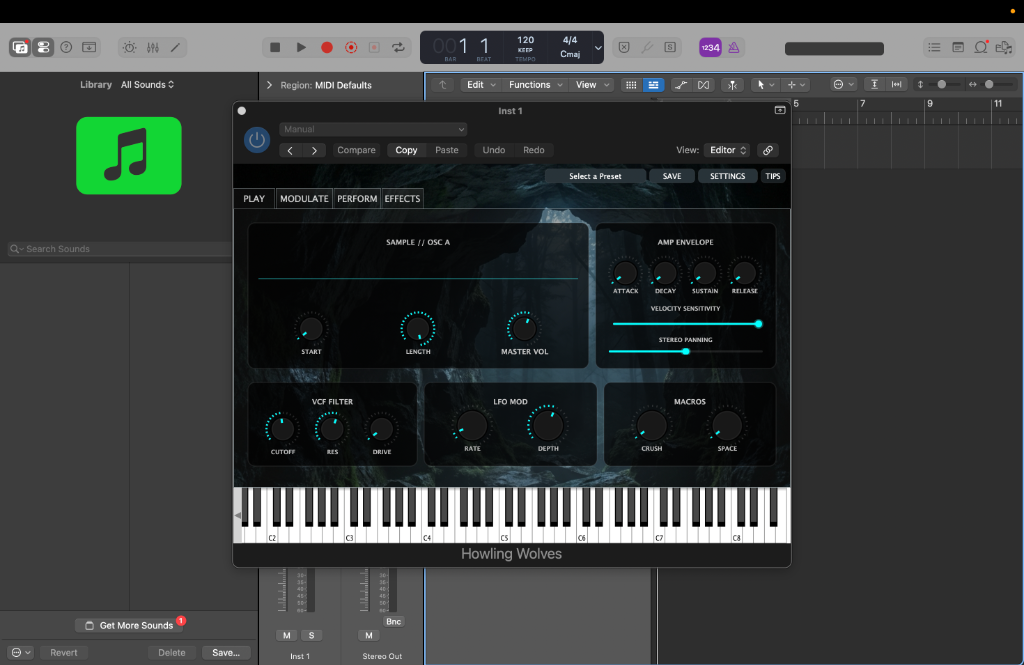Image resolution: width=1024 pixels, height=665 pixels.
Task: Open the Loop Browser icon top right
Action: [980, 47]
